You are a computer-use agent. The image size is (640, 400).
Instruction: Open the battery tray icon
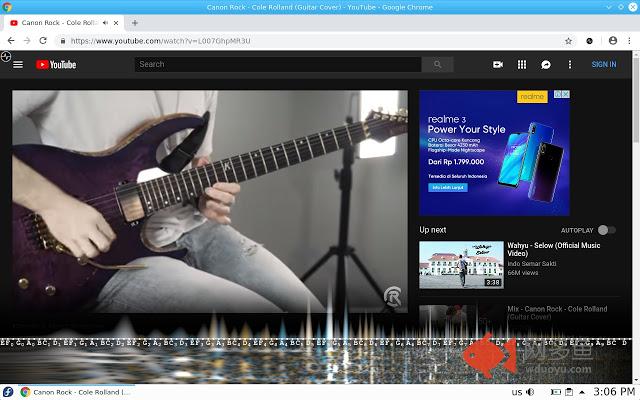point(556,392)
